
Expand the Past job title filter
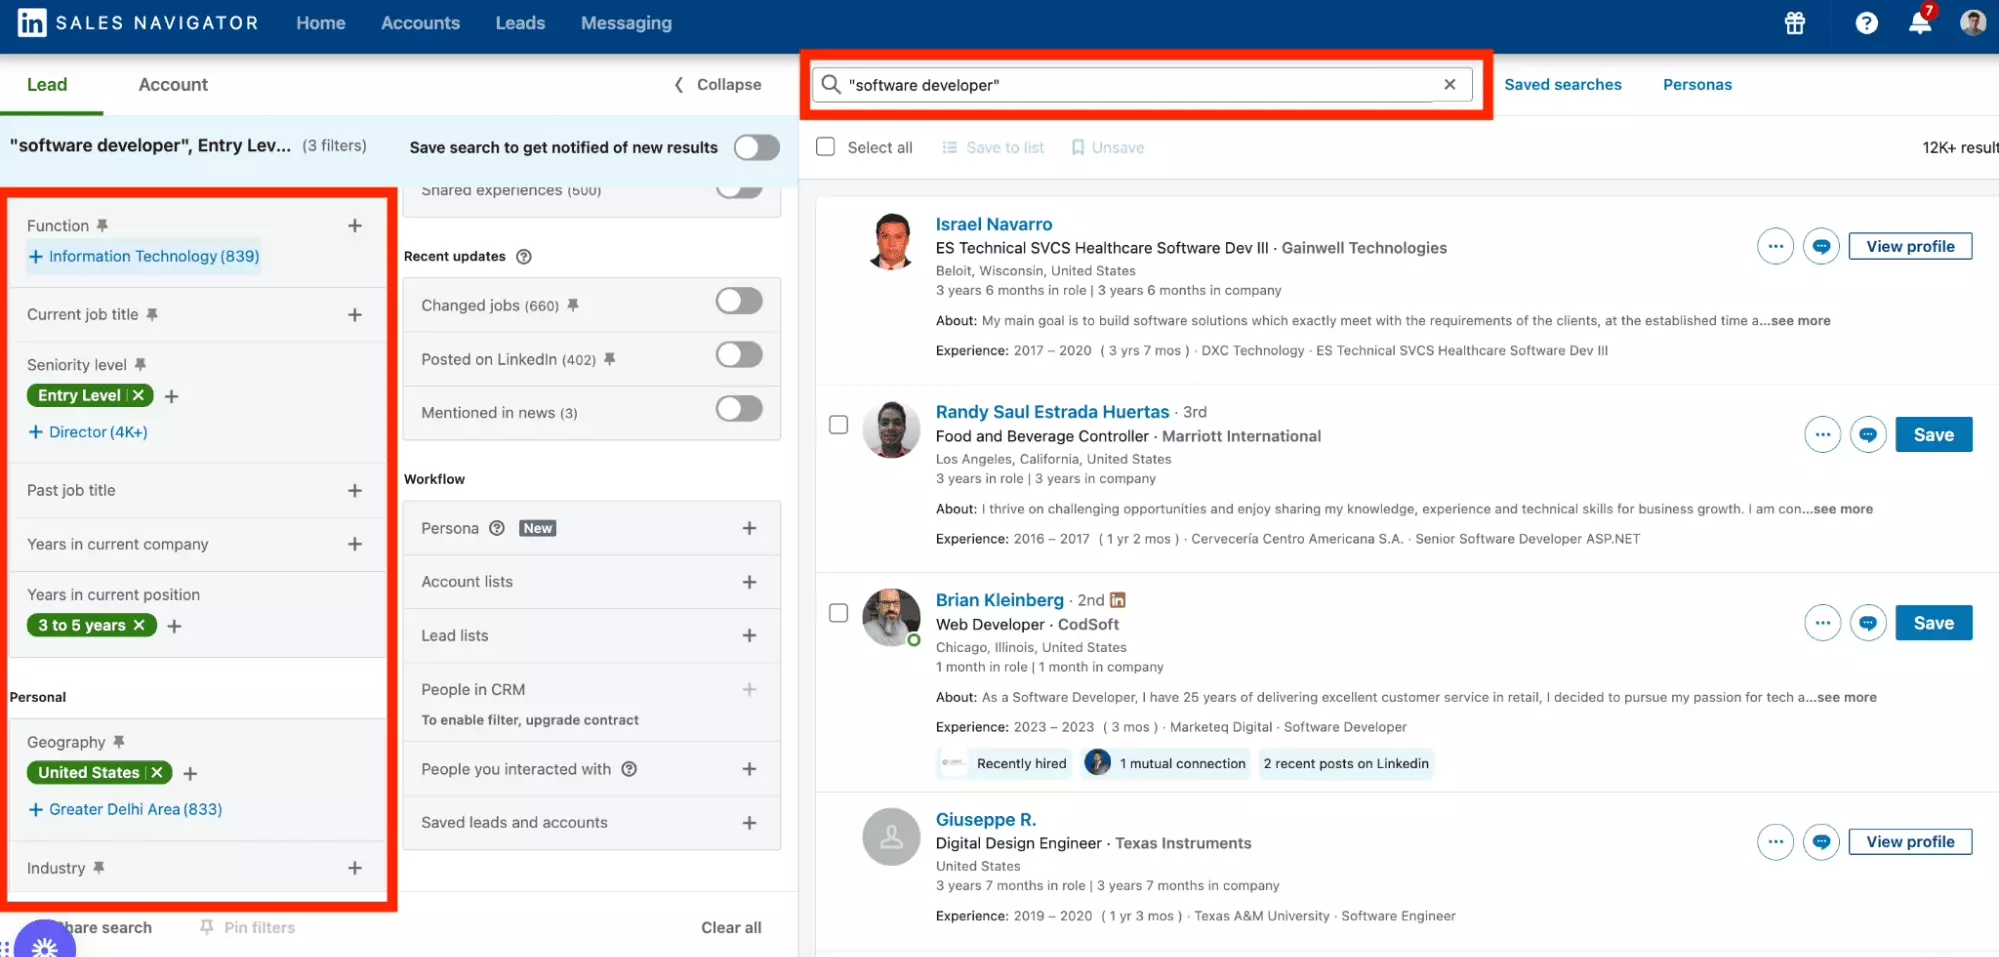point(355,490)
